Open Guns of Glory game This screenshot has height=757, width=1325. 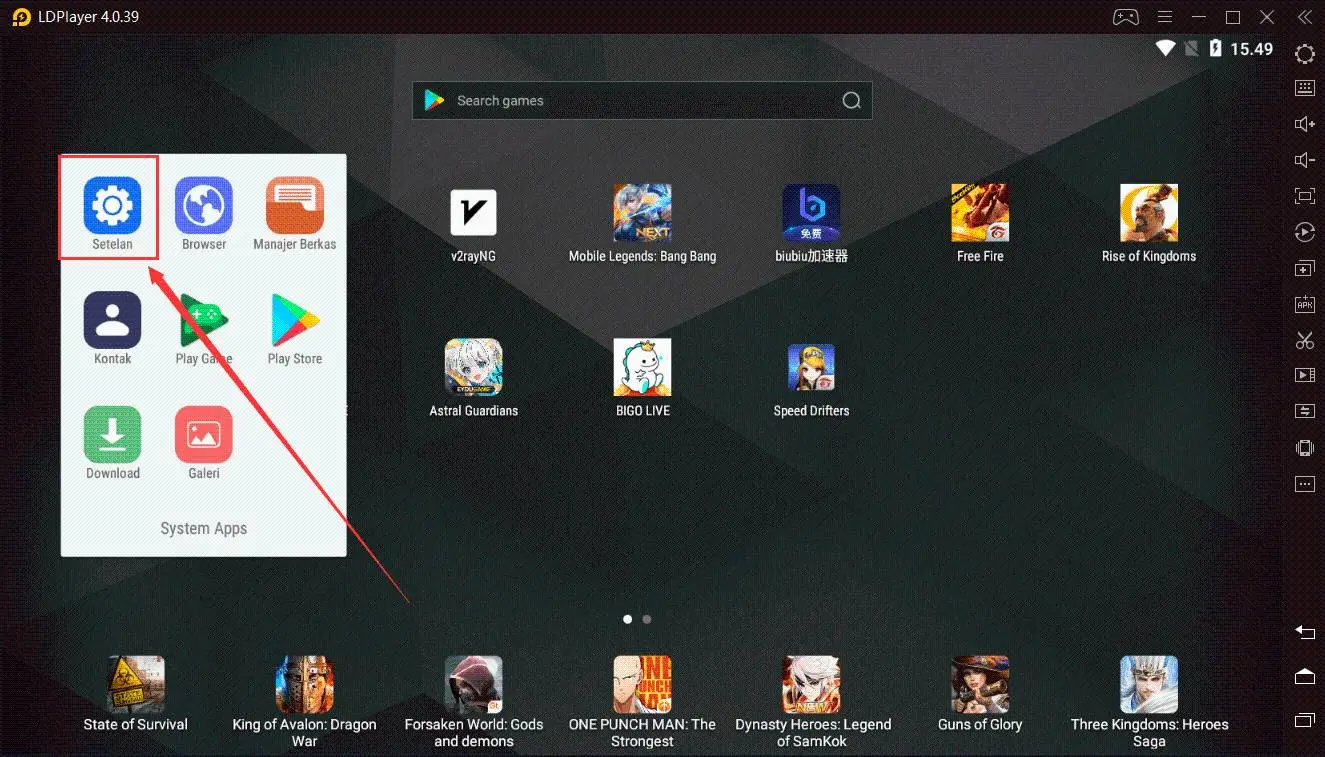[980, 685]
